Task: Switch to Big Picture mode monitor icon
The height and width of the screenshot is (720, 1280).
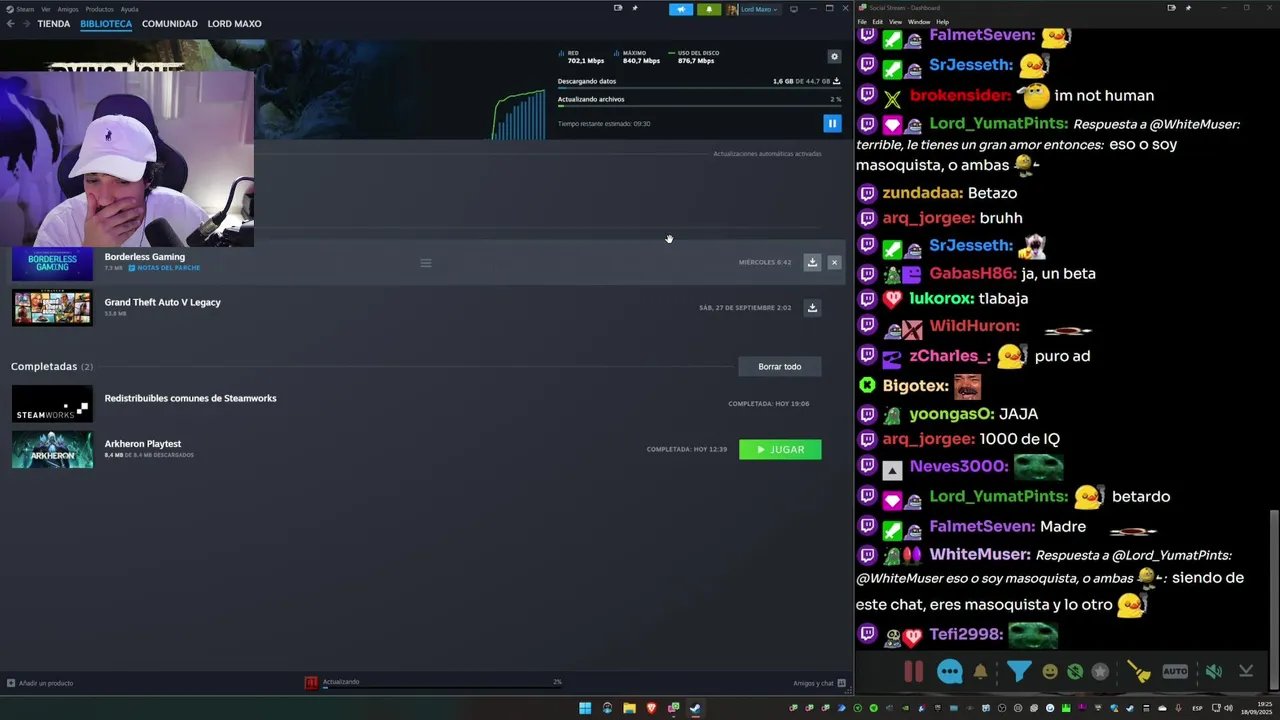Action: [x=794, y=9]
